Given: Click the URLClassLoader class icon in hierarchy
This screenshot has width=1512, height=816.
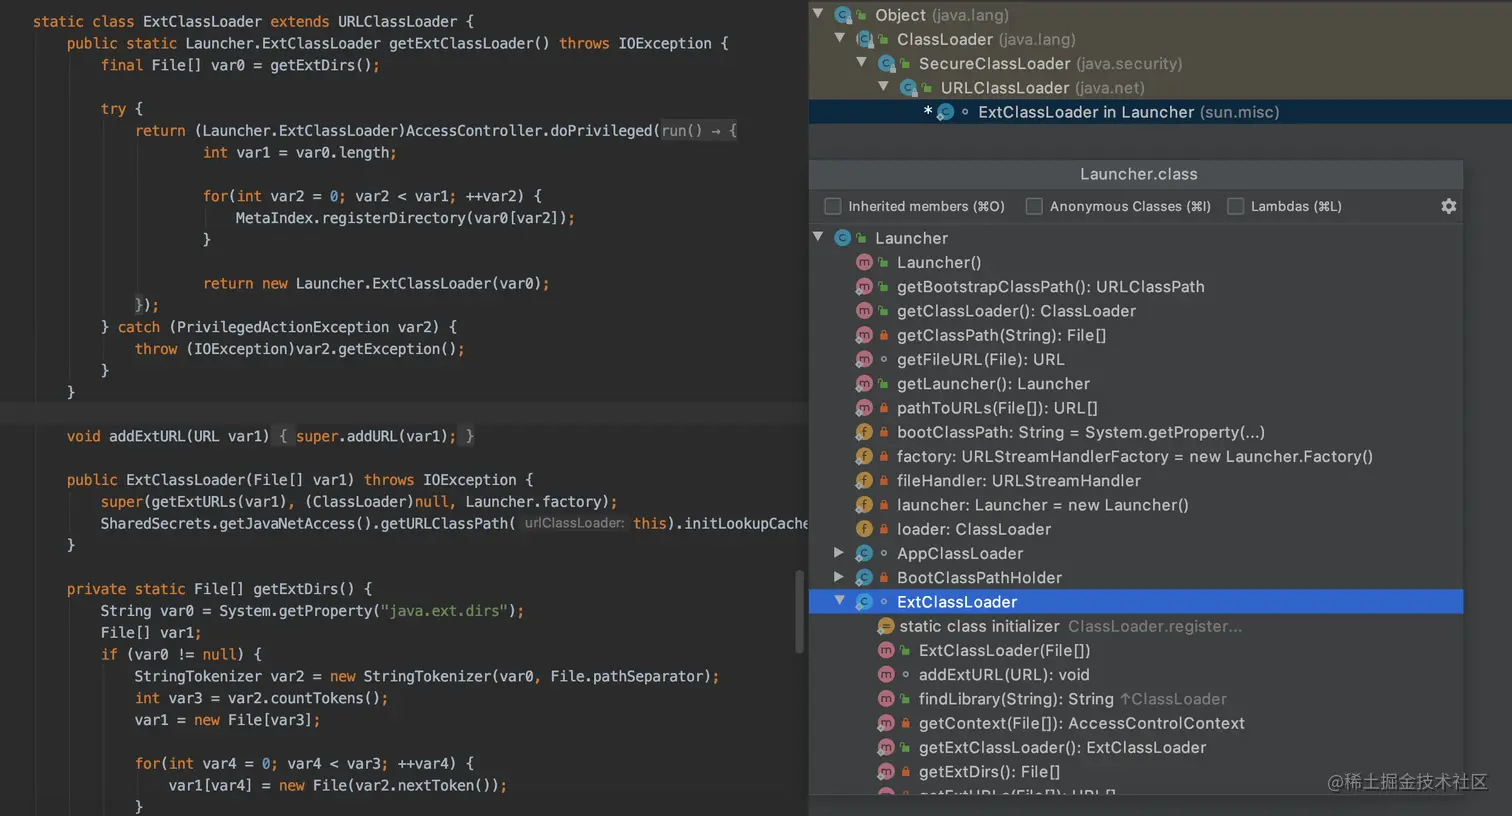Looking at the screenshot, I should [908, 88].
